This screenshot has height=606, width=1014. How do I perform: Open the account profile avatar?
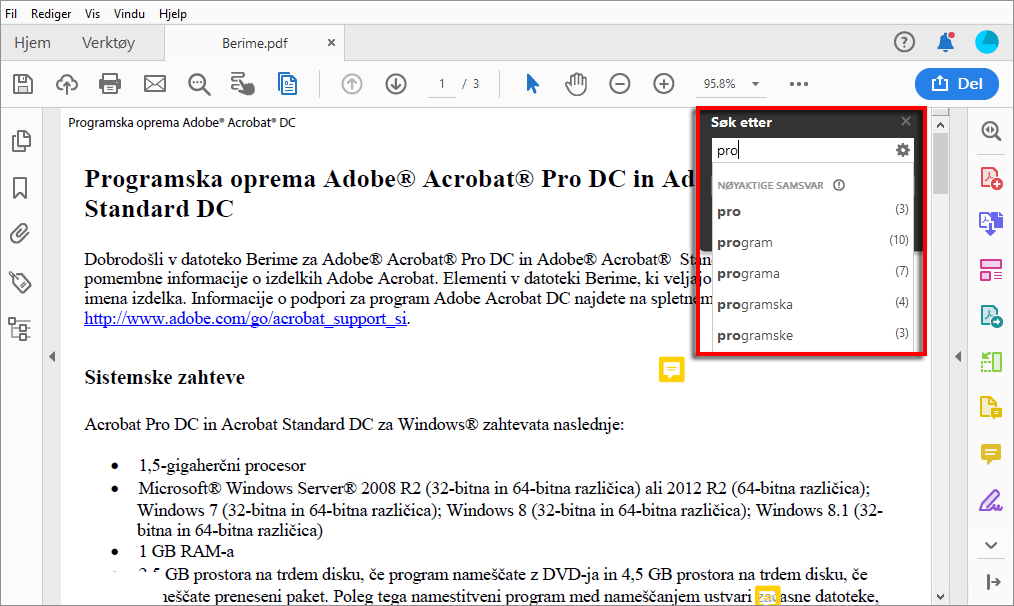(x=987, y=43)
